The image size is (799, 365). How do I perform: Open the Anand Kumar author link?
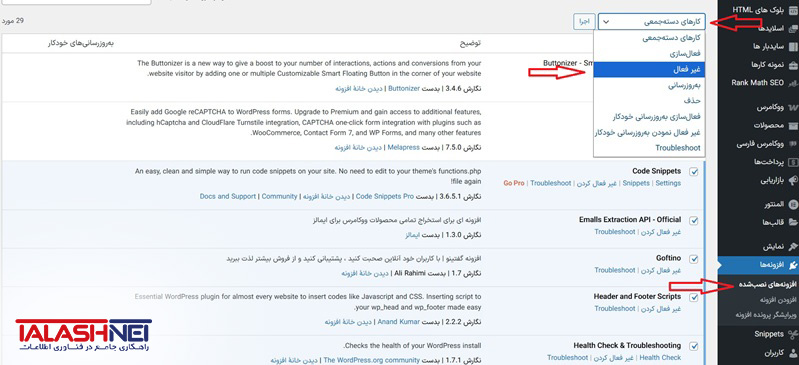click(x=398, y=322)
